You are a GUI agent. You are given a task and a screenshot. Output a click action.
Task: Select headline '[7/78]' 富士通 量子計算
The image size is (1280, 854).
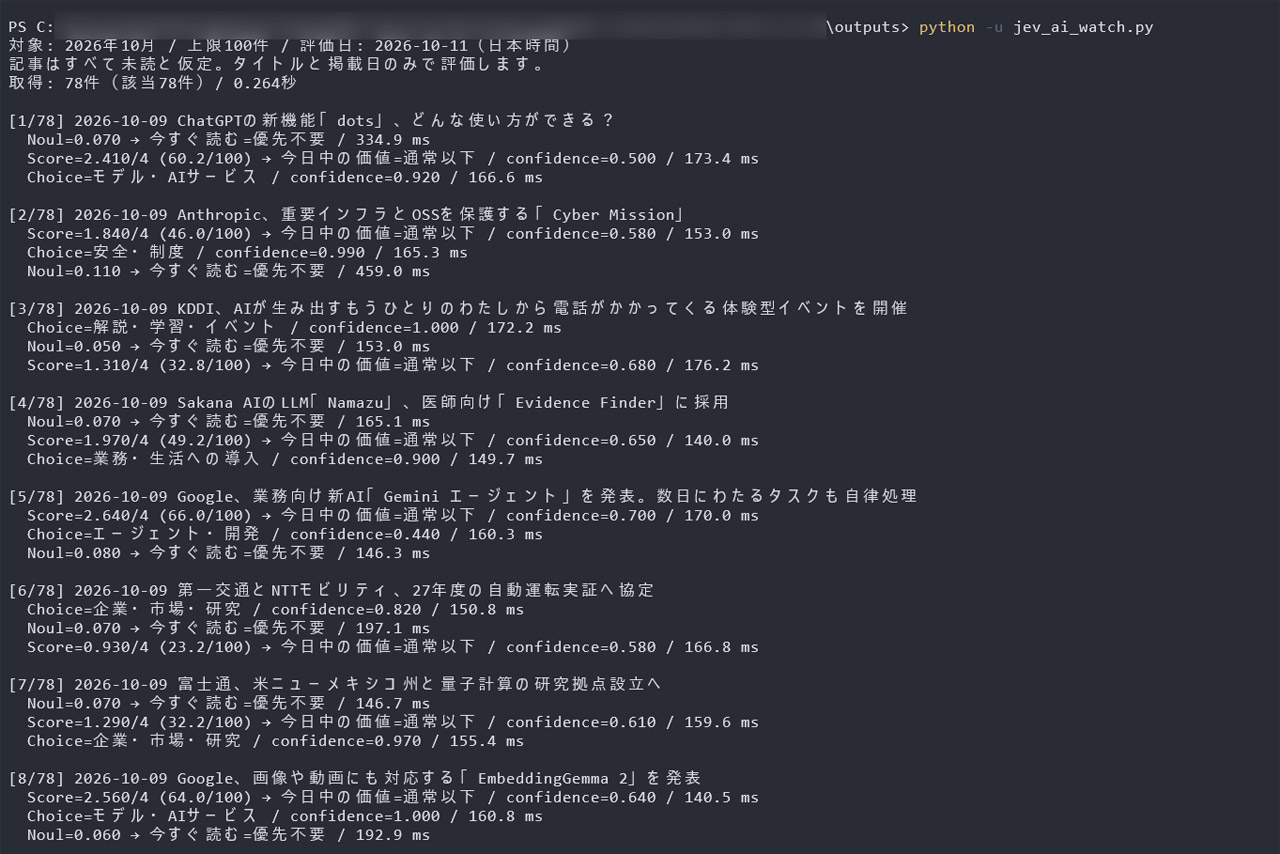(335, 684)
